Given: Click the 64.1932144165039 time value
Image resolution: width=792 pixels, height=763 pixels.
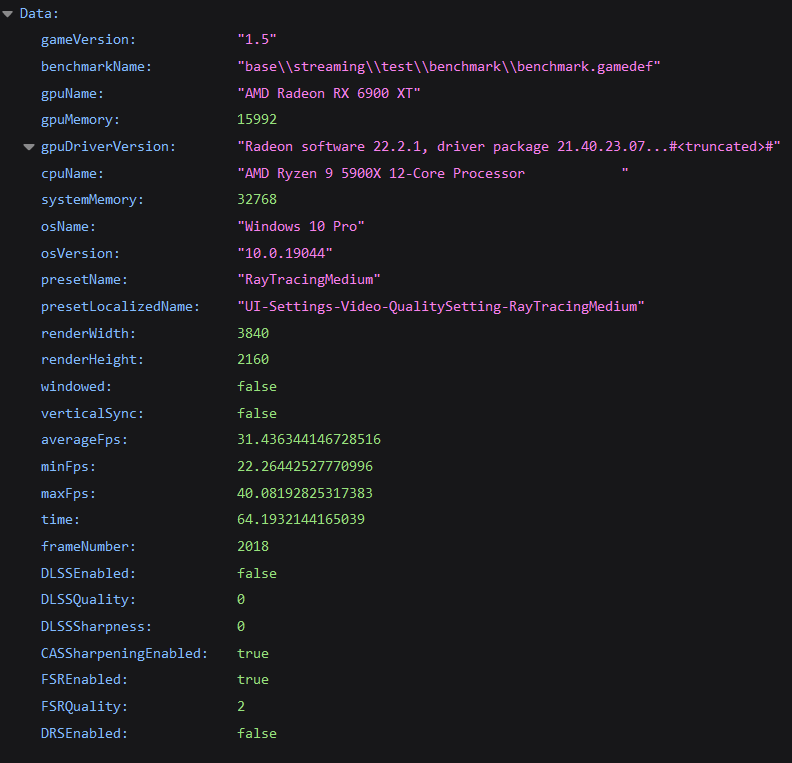Looking at the screenshot, I should (x=301, y=519).
